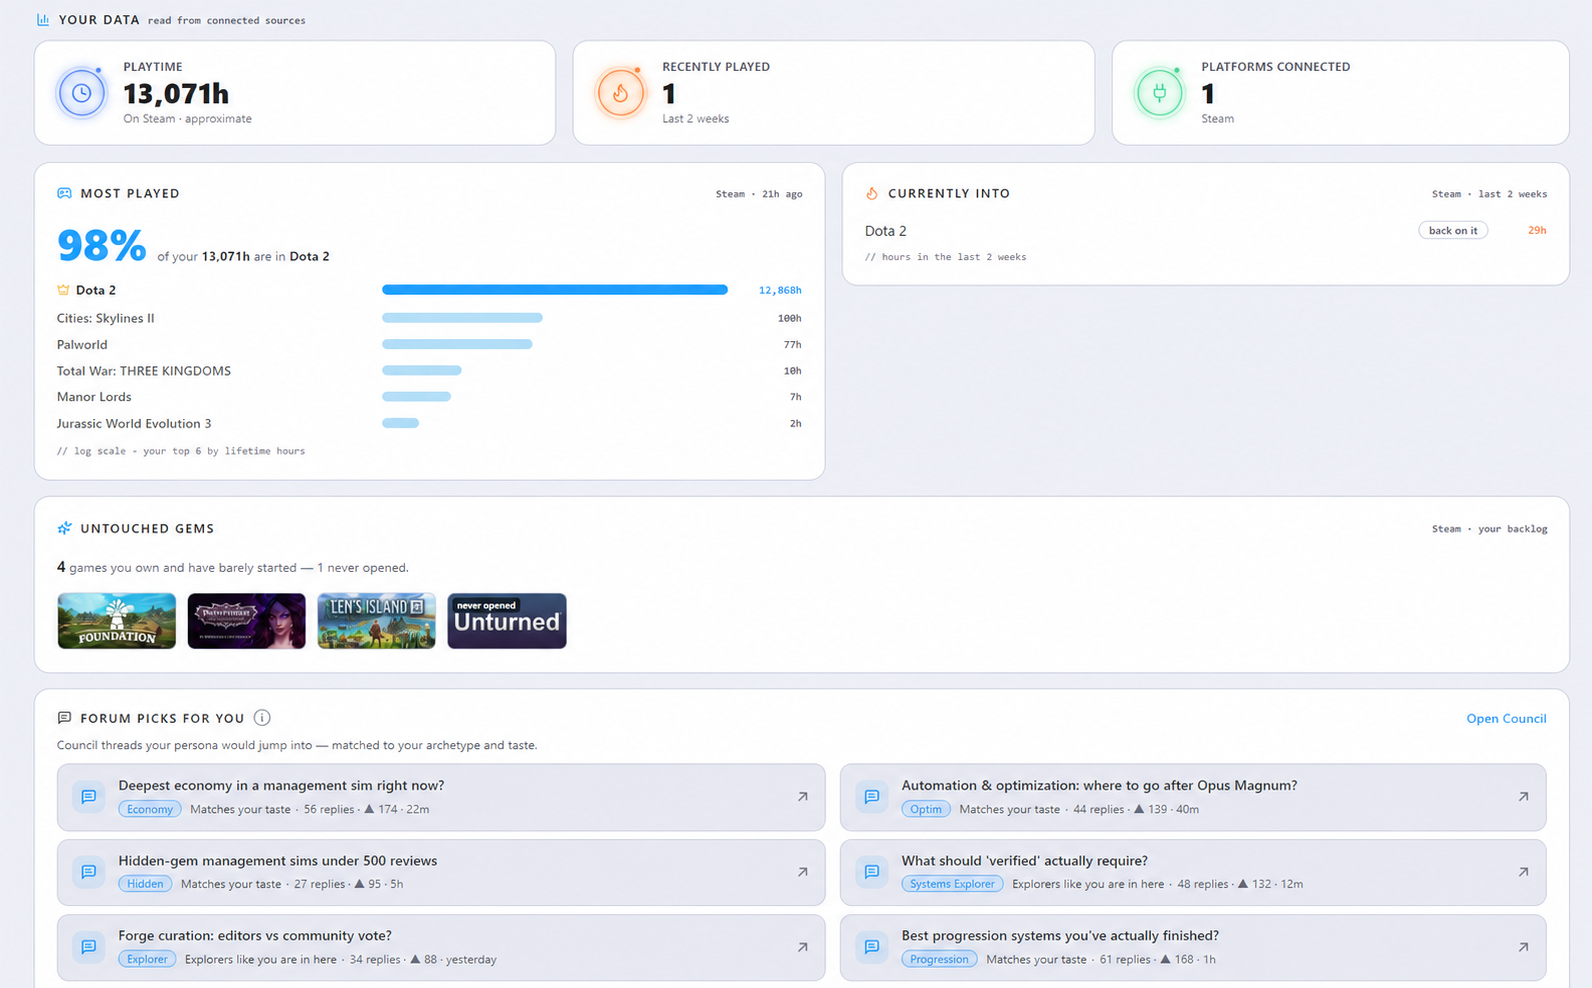Select the never opened Unturned tile
Screen dimensions: 1592x988
(507, 621)
